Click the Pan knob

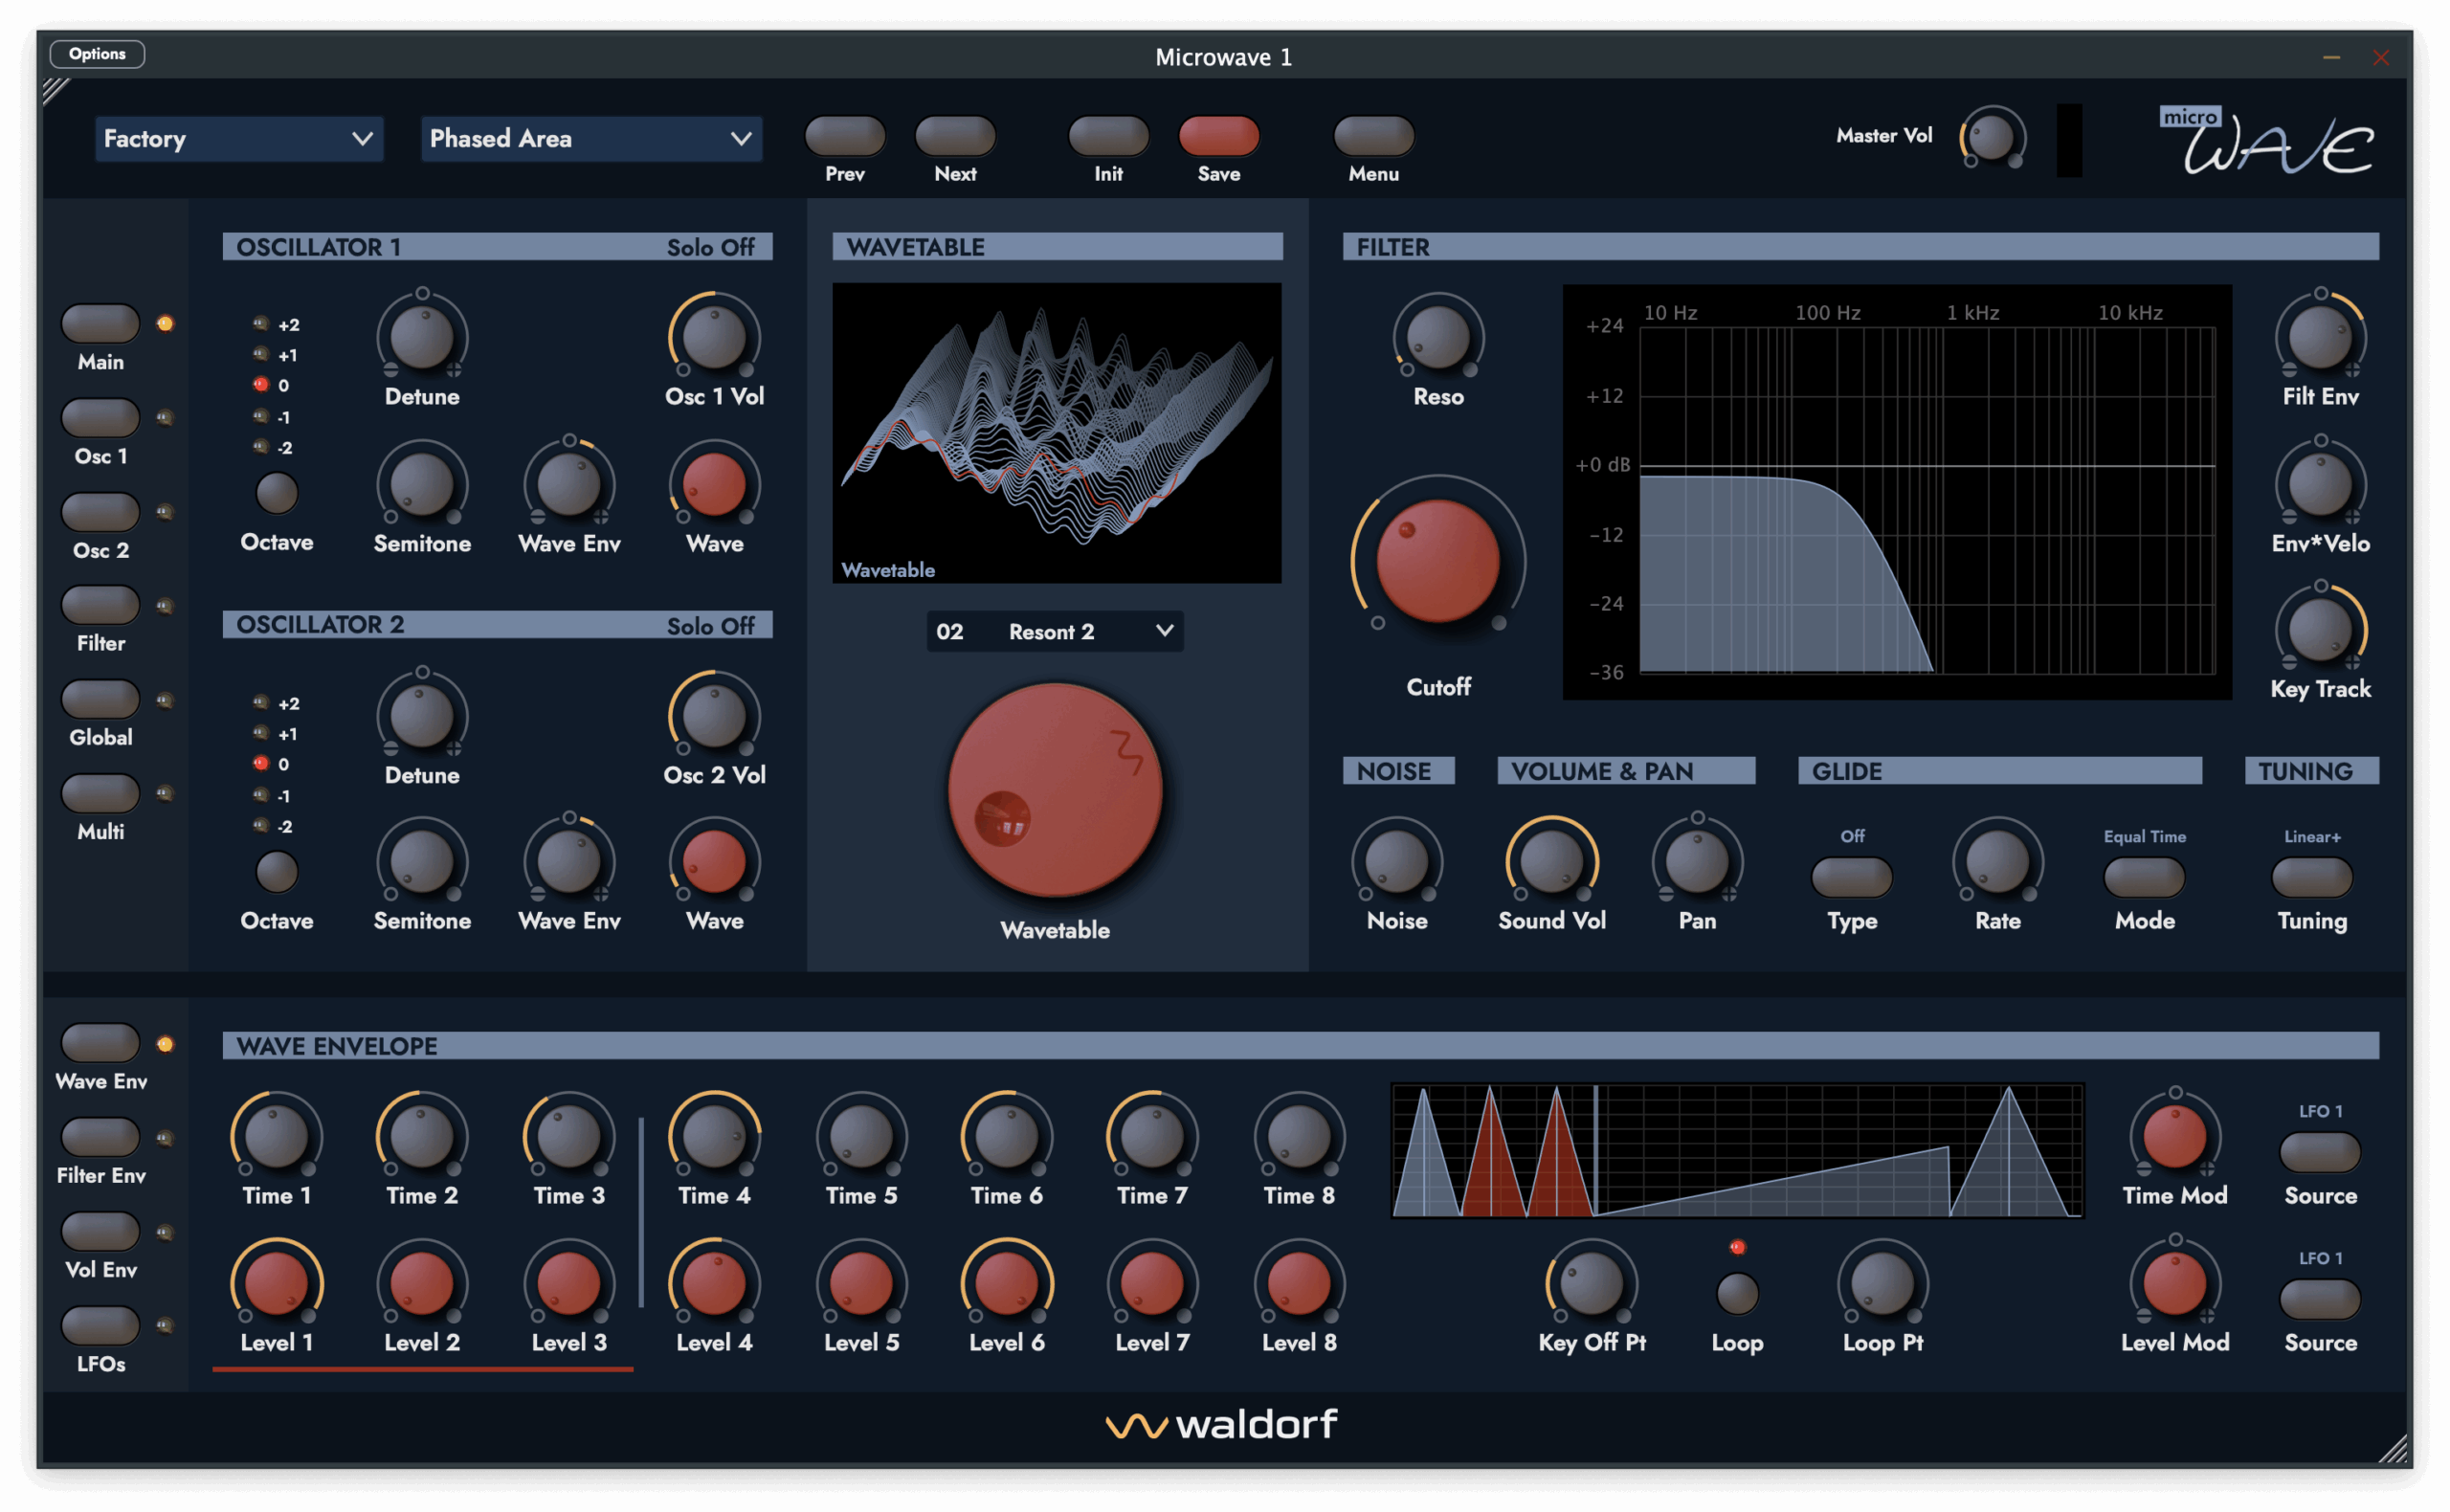tap(1697, 862)
